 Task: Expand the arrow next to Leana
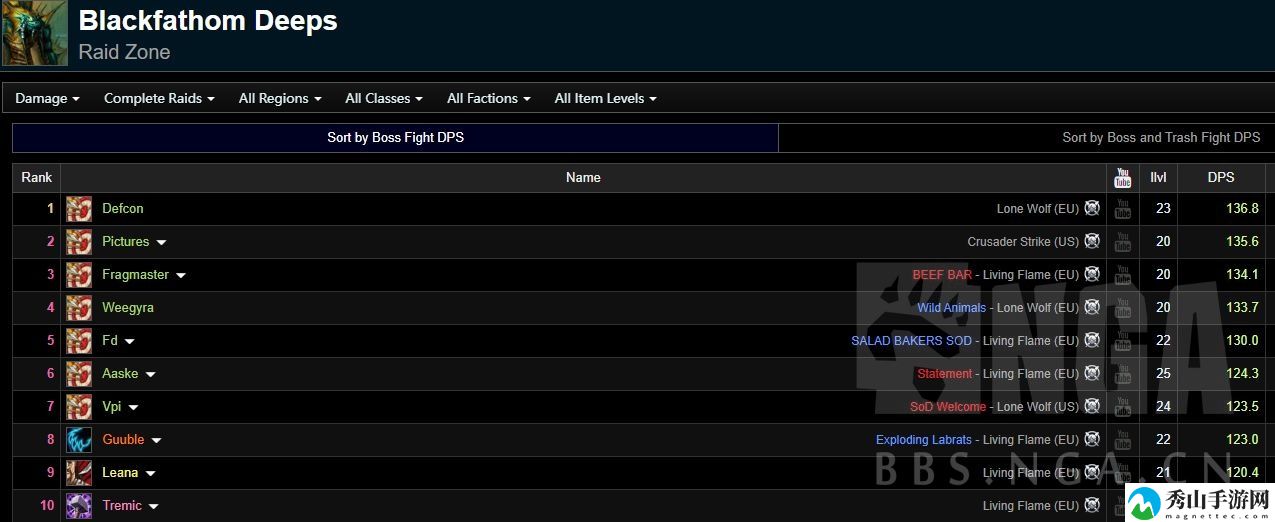point(149,474)
